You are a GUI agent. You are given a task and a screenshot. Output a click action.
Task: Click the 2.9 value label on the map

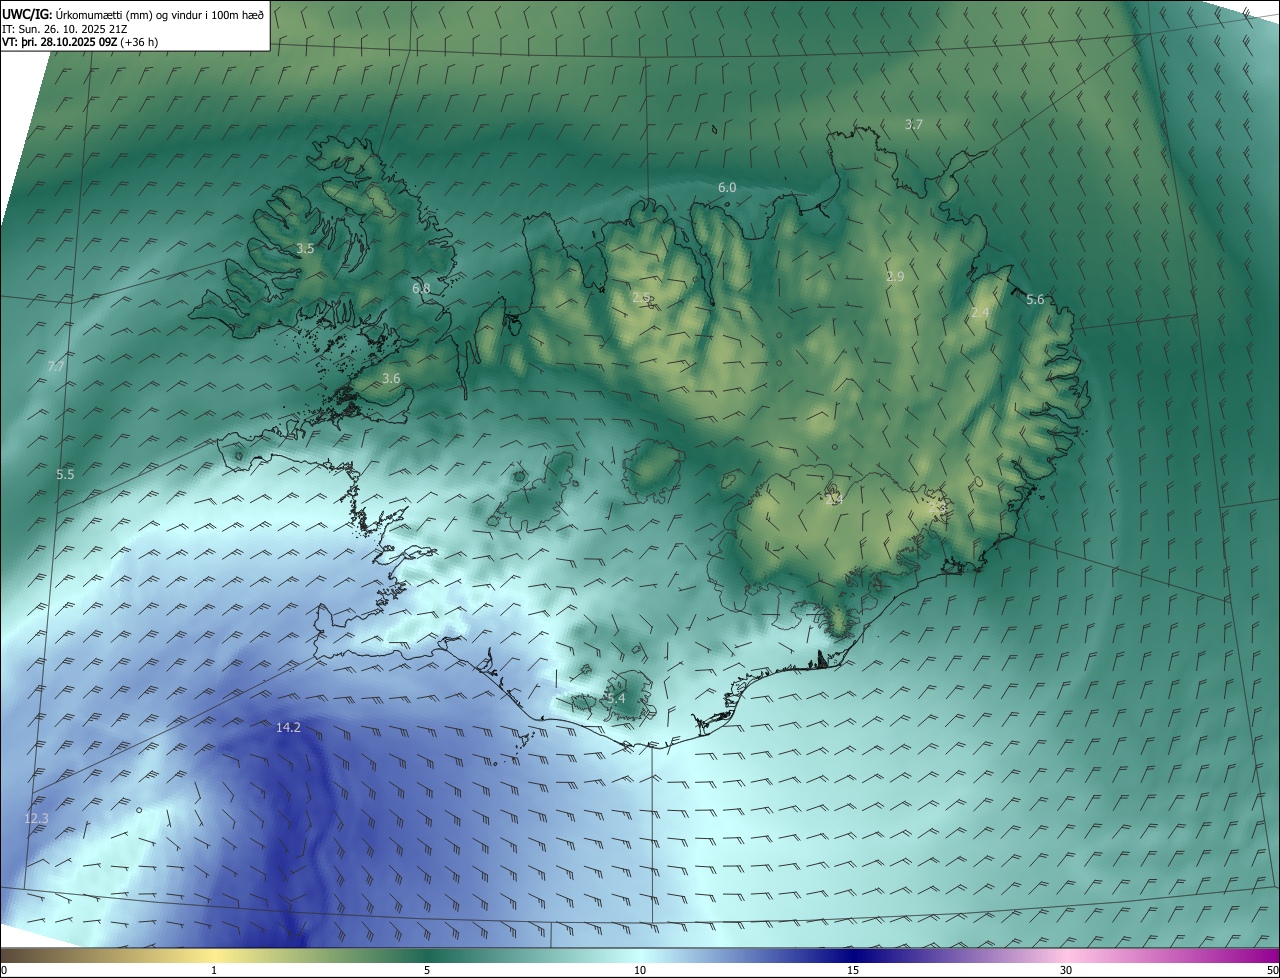[x=895, y=276]
